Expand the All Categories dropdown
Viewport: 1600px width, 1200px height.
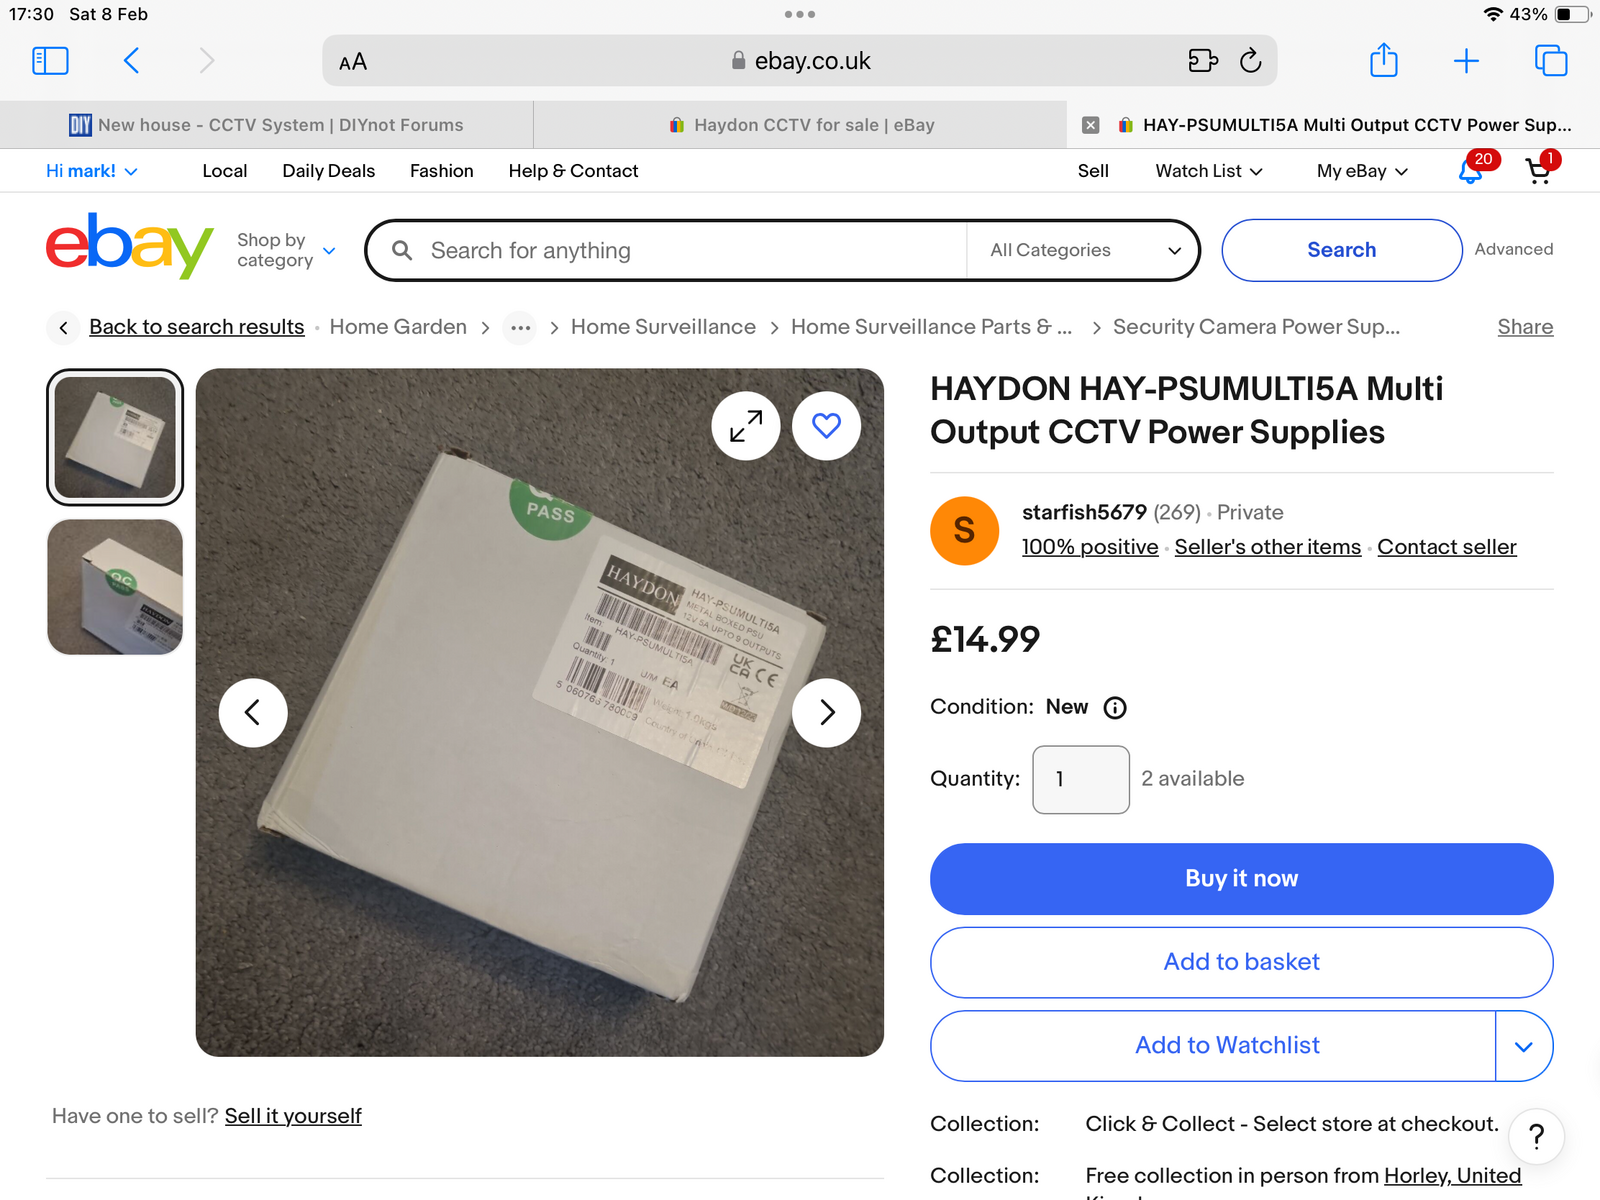coord(1085,250)
